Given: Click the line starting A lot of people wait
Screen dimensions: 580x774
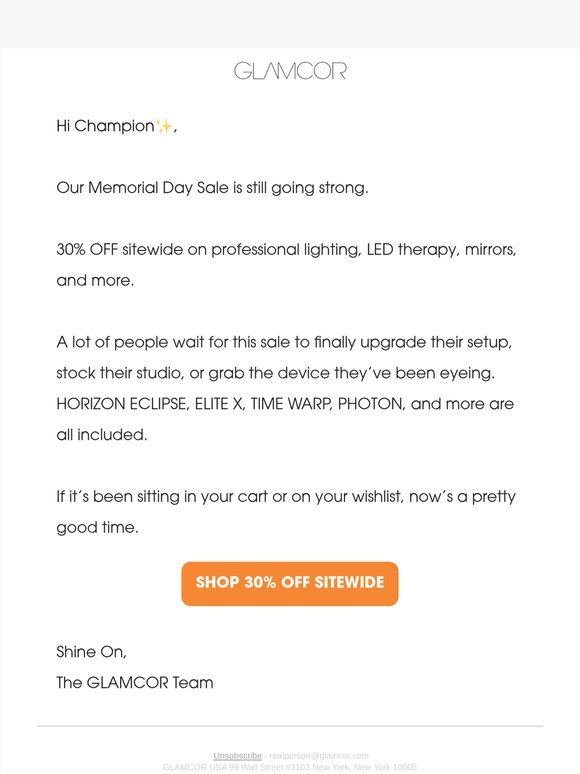Looking at the screenshot, I should click(x=284, y=342).
